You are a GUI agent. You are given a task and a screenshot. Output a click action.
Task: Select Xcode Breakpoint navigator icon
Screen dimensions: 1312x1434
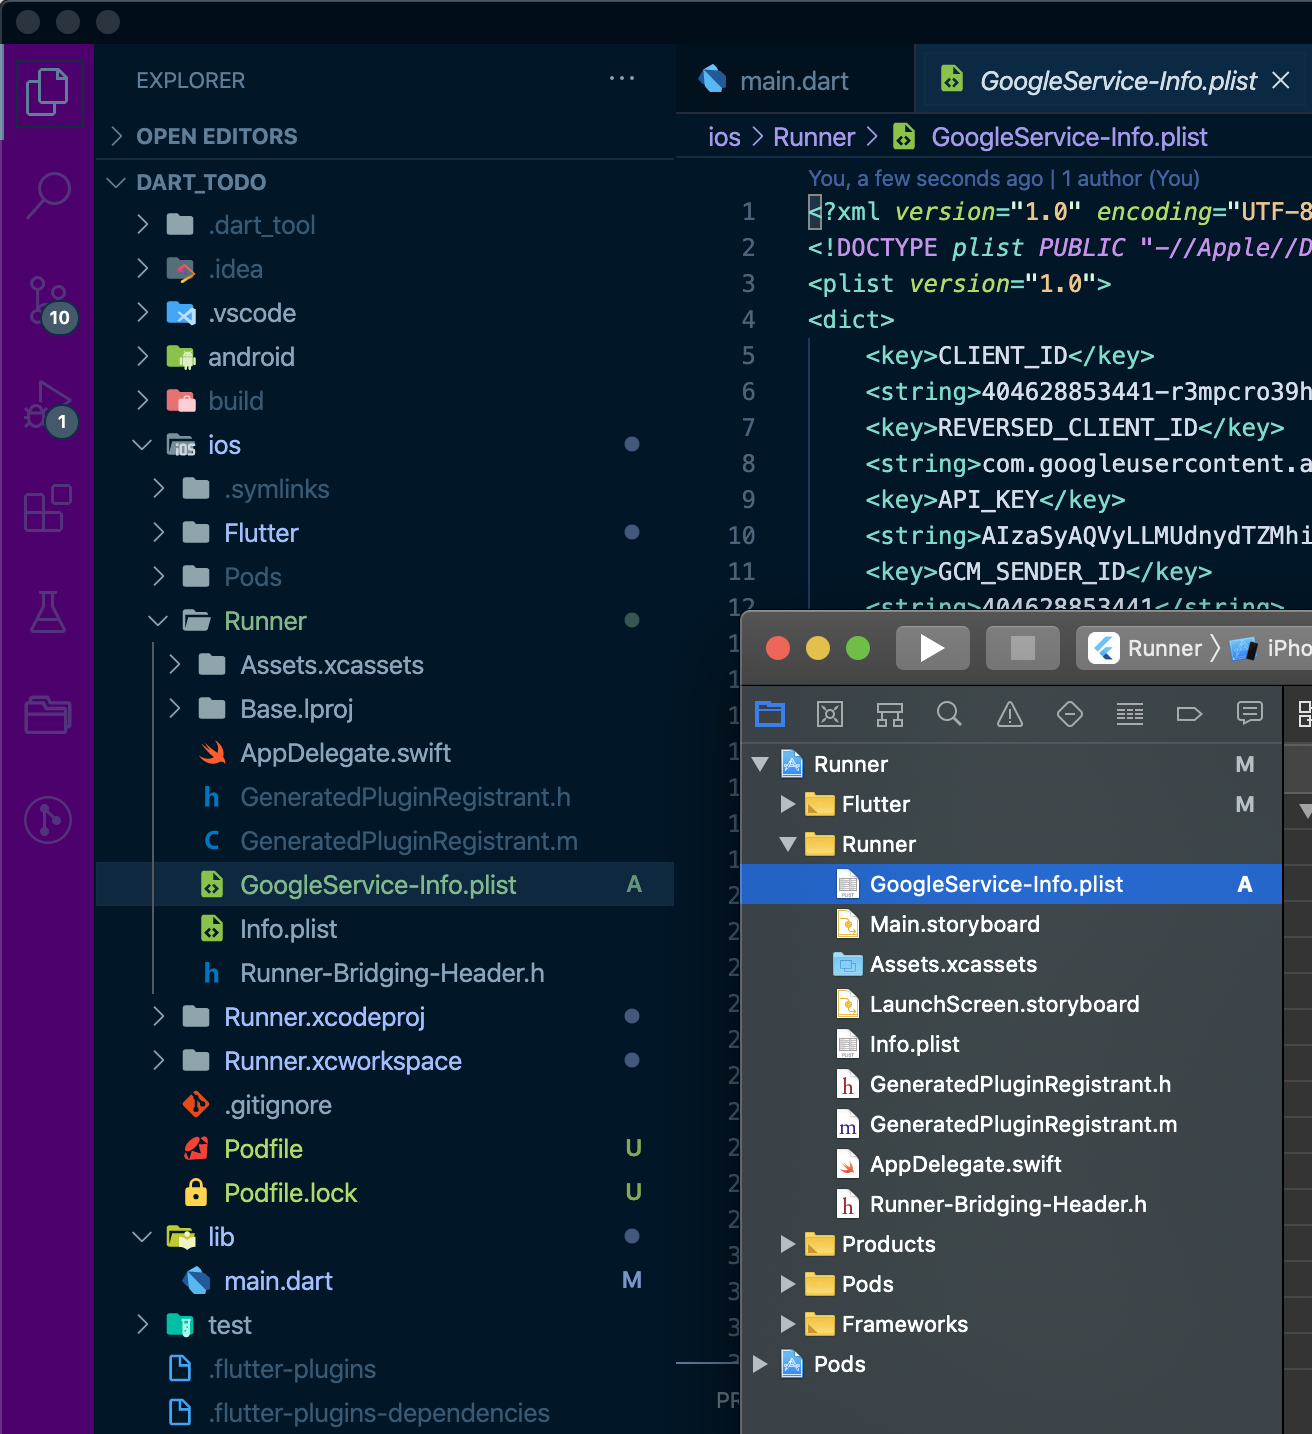1189,714
